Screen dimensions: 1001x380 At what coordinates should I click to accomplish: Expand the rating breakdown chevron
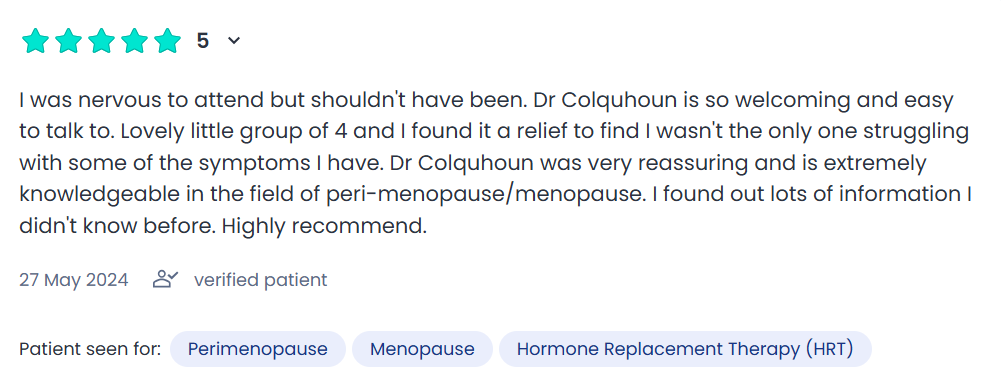[234, 41]
